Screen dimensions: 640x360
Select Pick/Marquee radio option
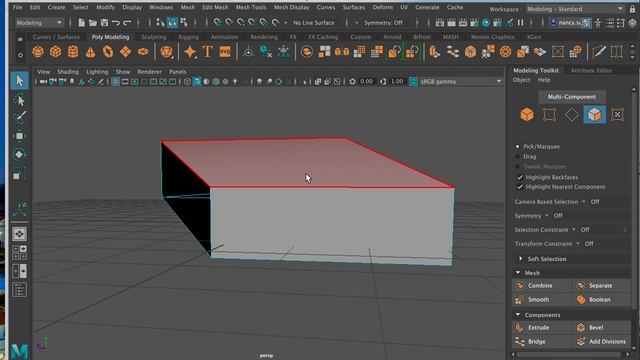point(518,147)
